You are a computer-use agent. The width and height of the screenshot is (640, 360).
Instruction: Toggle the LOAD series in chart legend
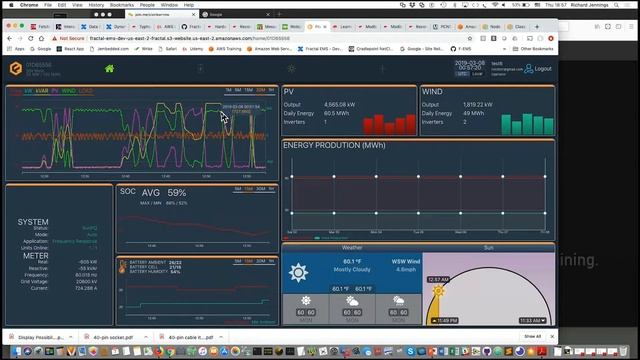point(85,91)
